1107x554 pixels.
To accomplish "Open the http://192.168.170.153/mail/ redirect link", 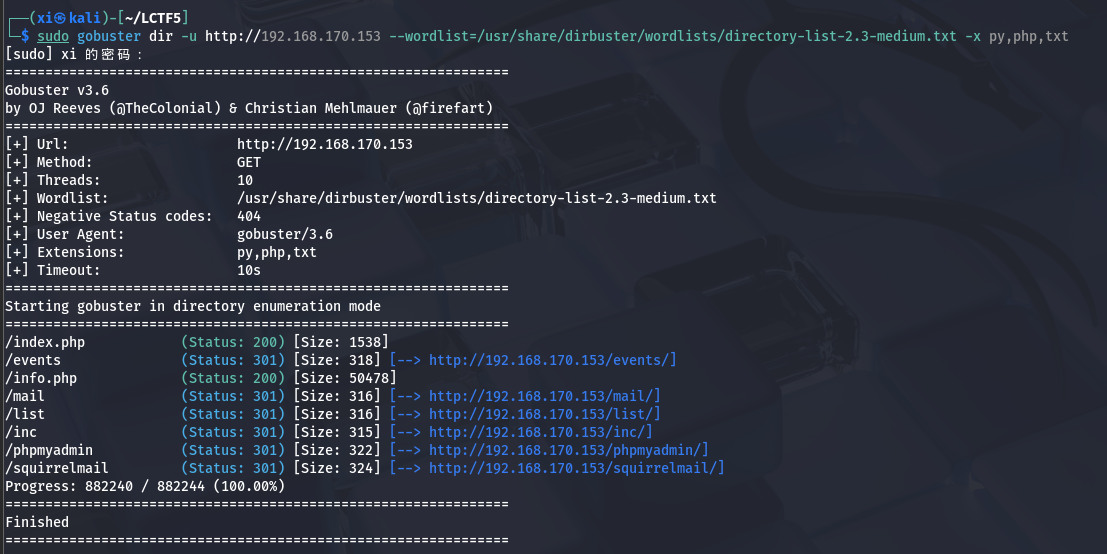I will pyautogui.click(x=544, y=396).
